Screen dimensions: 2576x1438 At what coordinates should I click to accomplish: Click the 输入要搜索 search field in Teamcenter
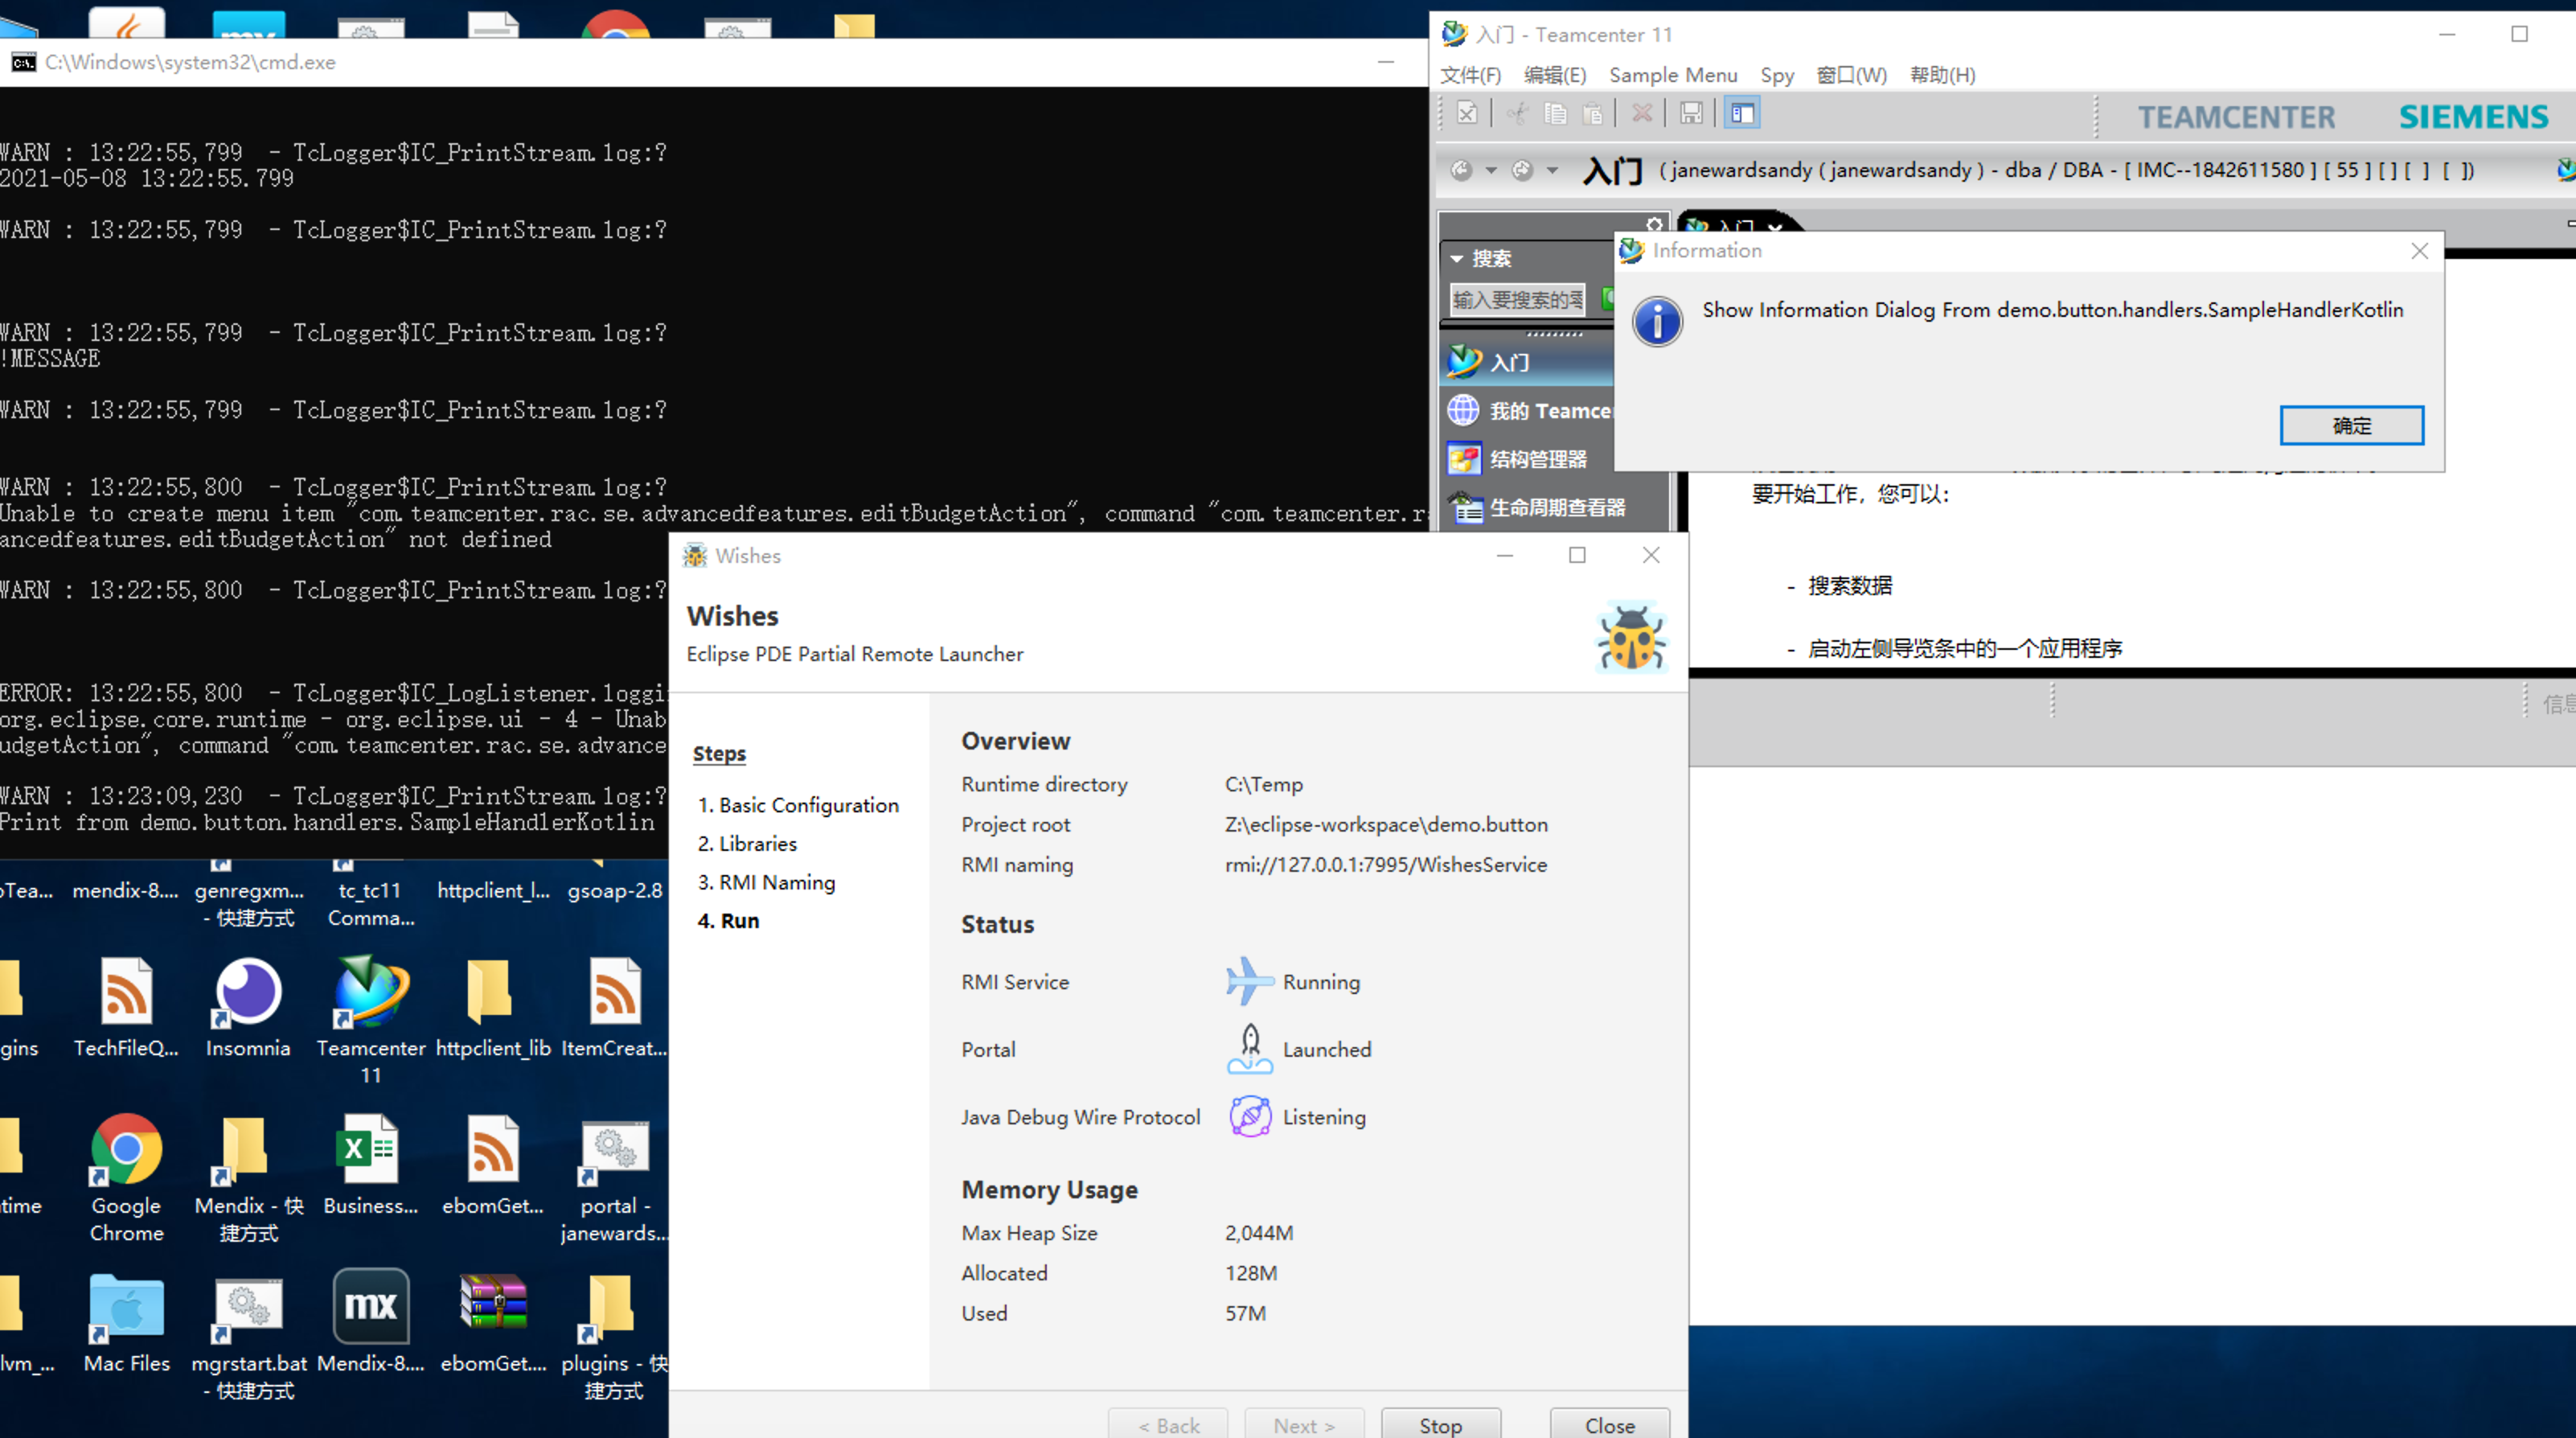pyautogui.click(x=1518, y=300)
